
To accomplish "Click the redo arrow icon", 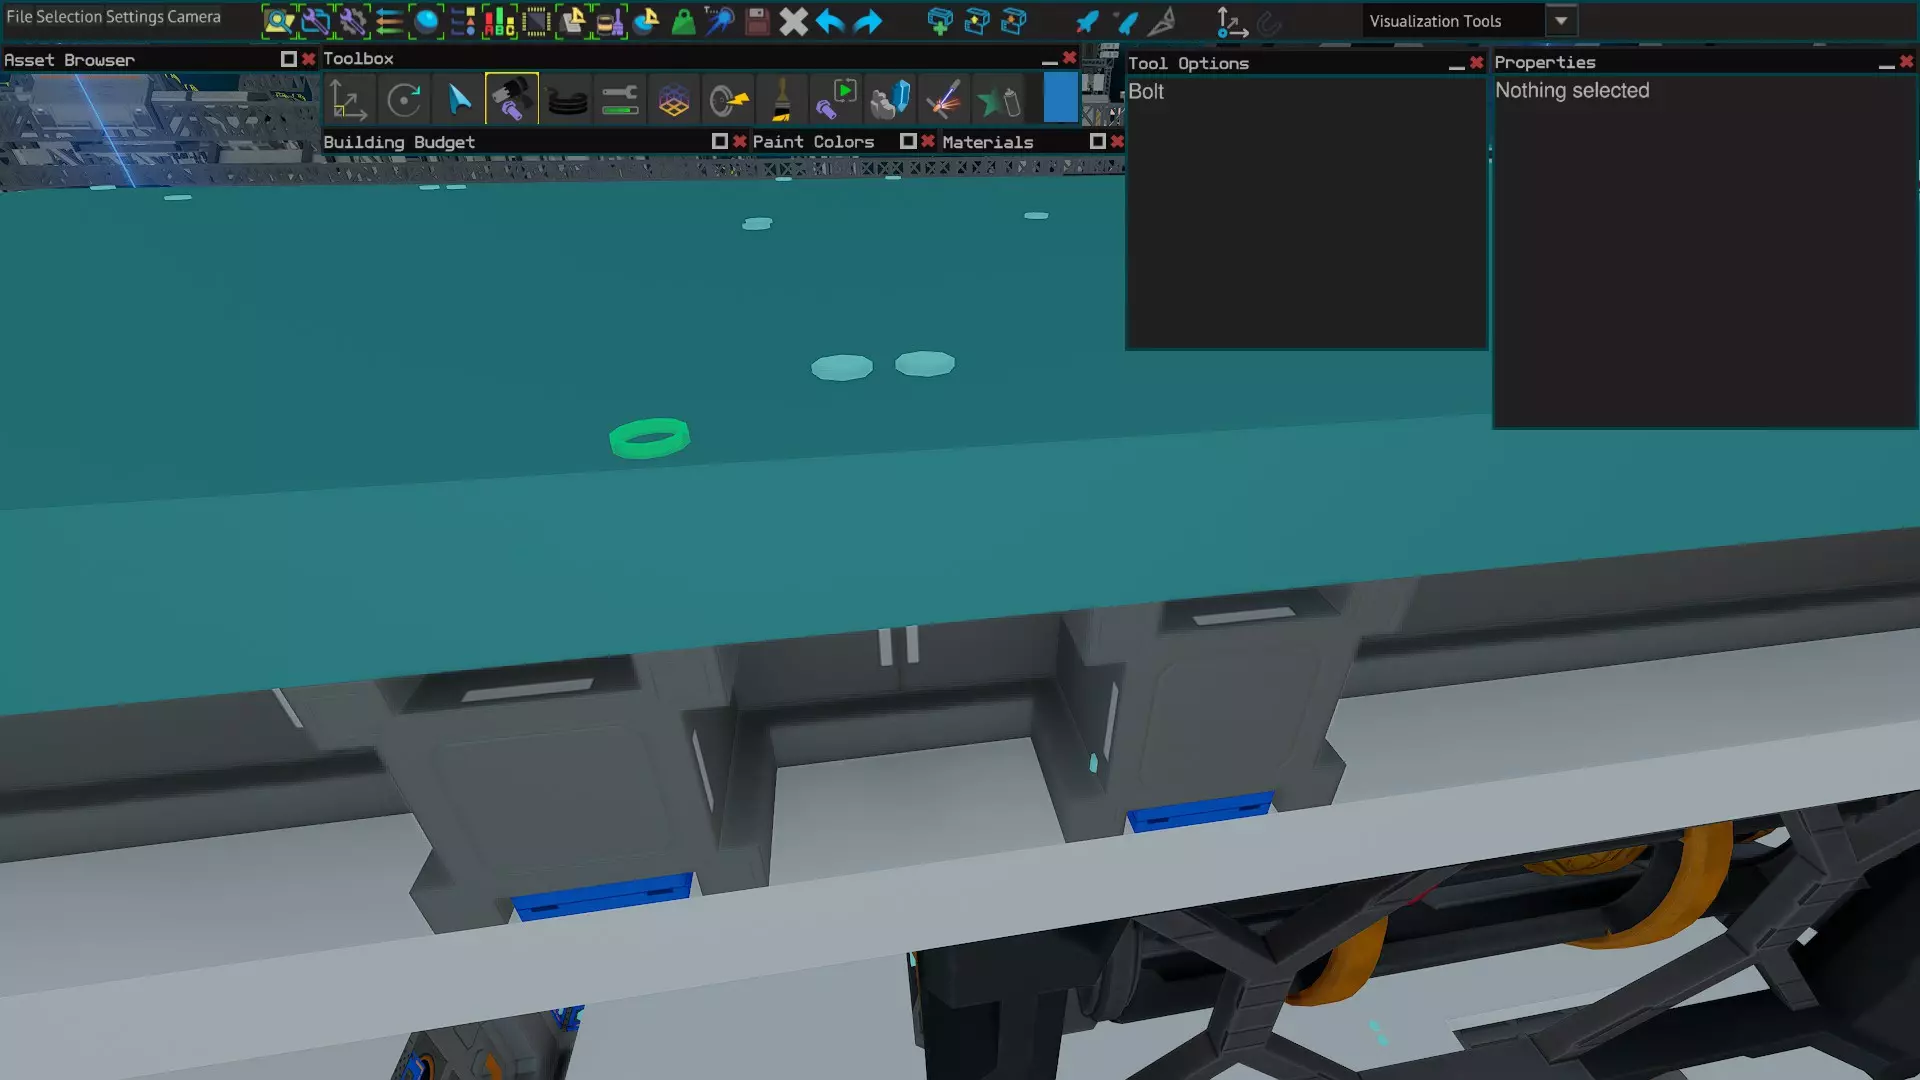I will [868, 21].
